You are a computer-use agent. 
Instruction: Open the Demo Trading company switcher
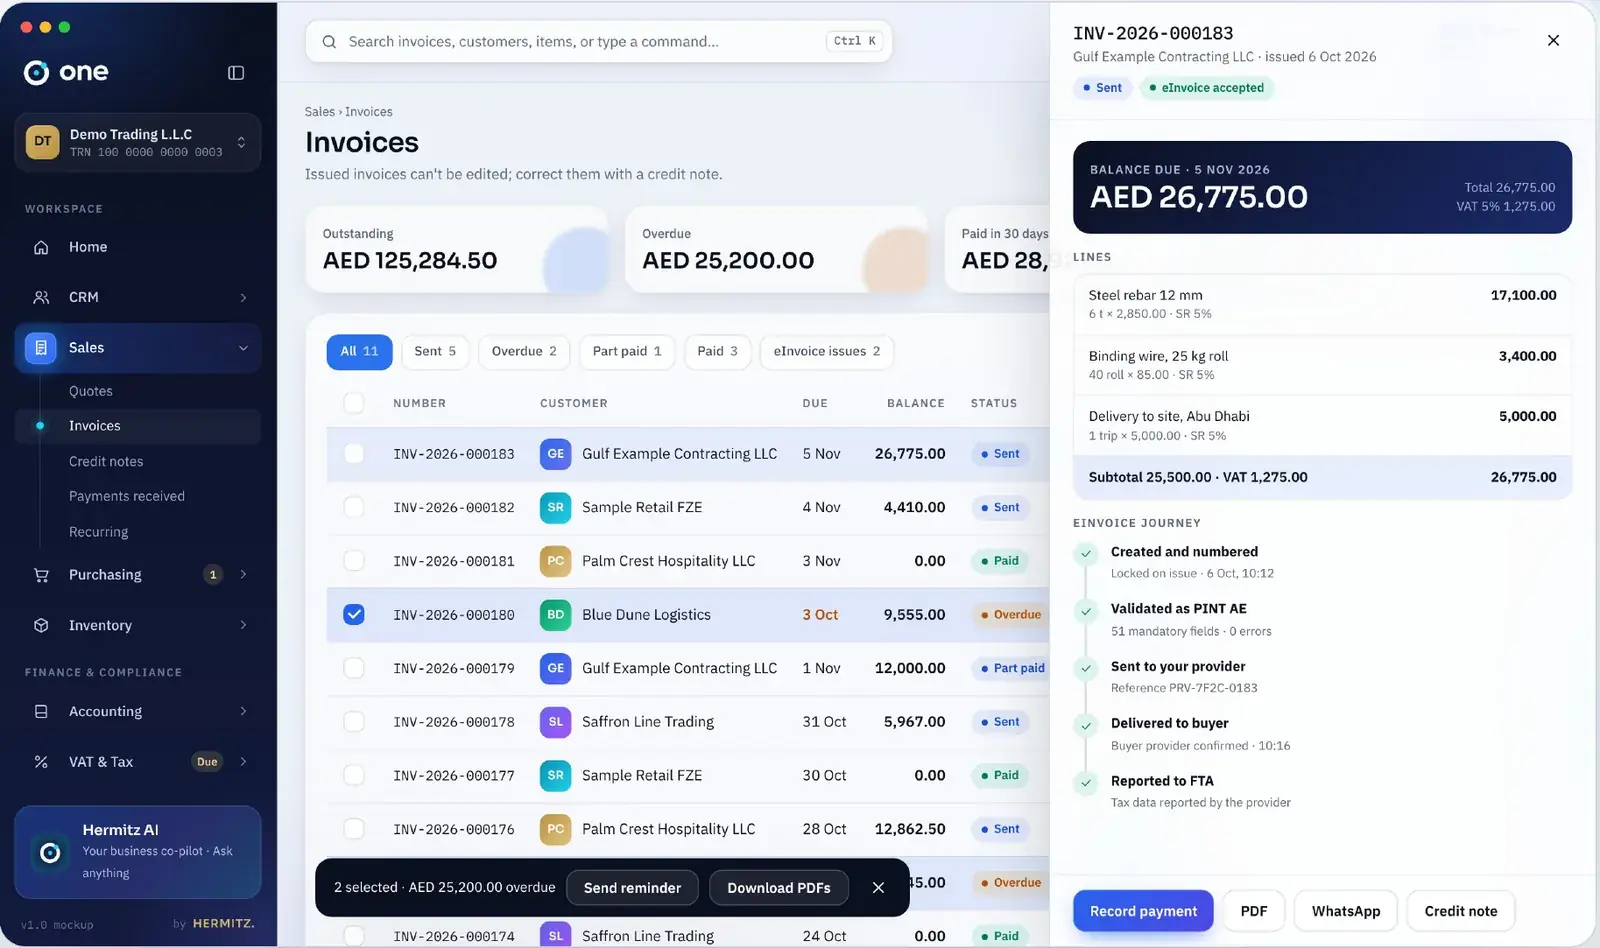coord(138,142)
